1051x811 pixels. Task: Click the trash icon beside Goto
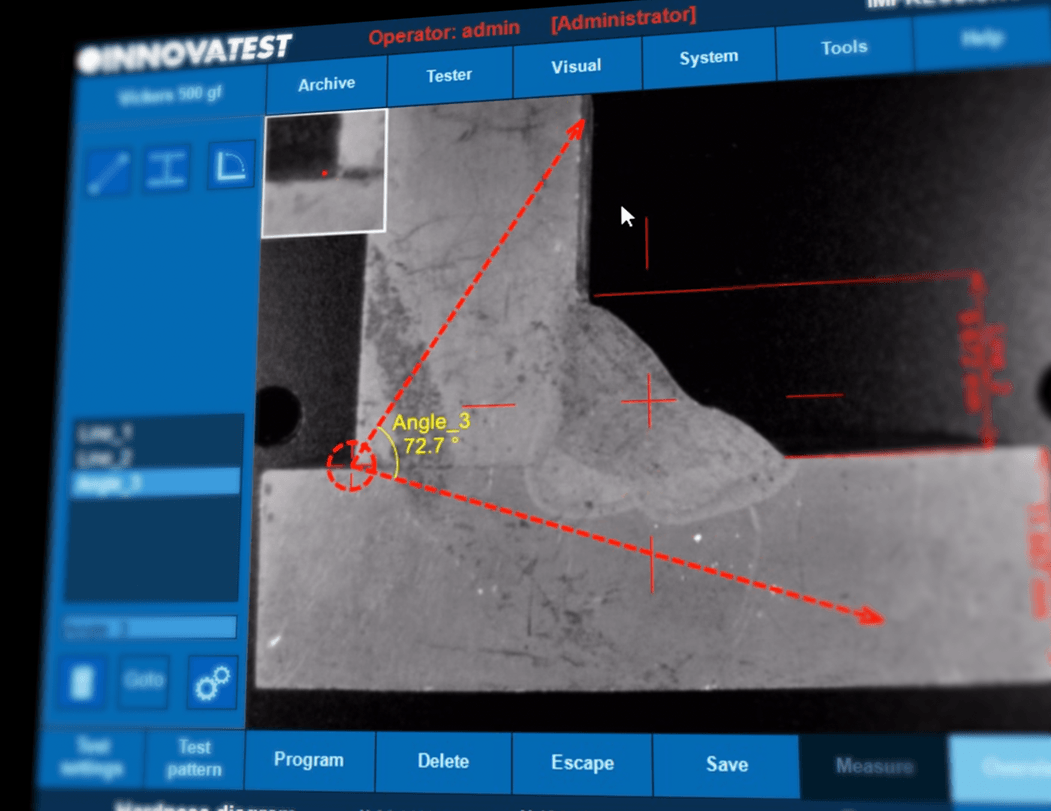pyautogui.click(x=83, y=683)
